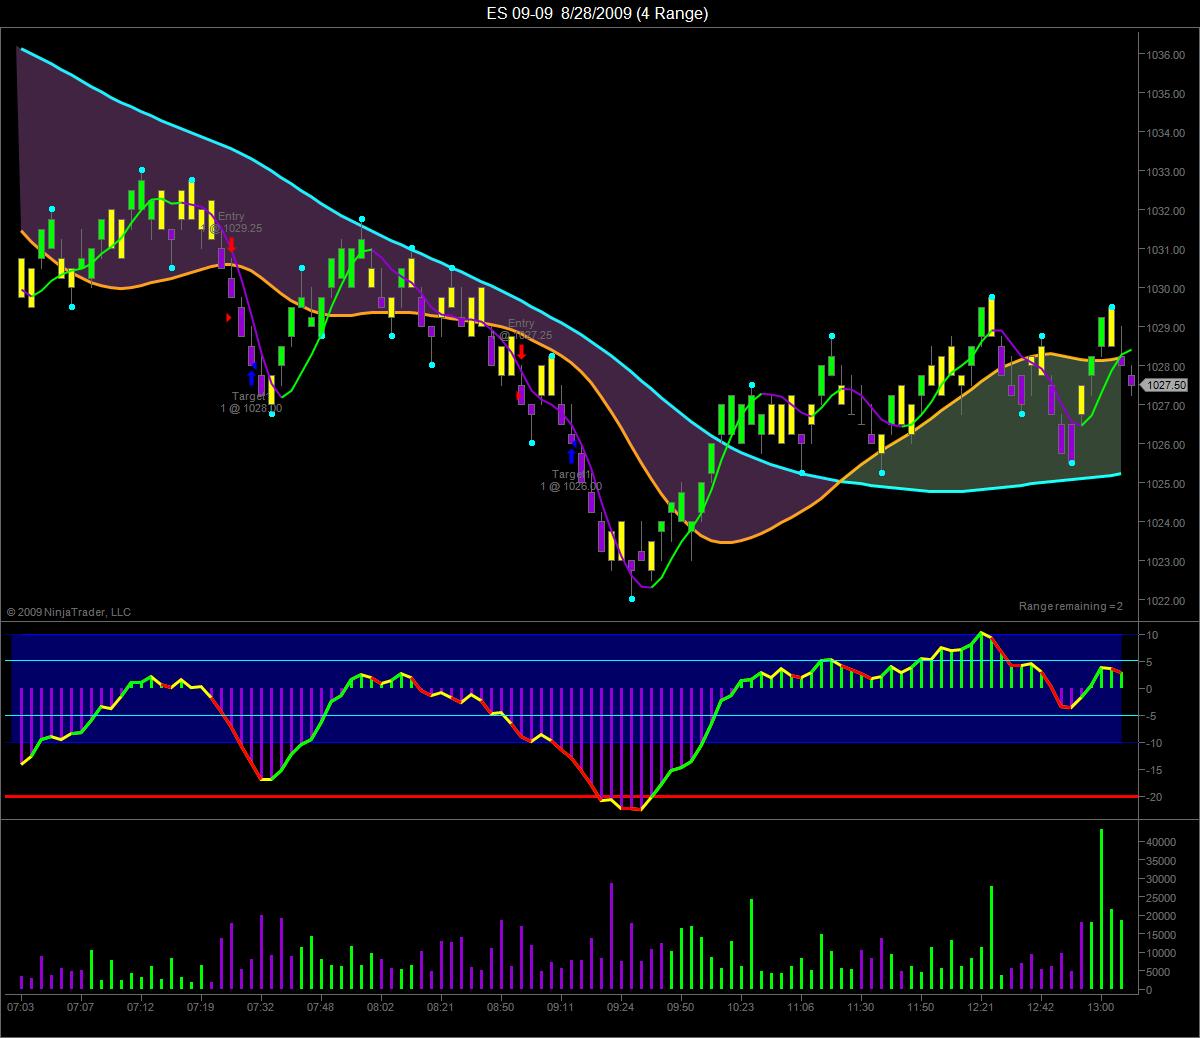
Task: Click the tallest green volume bar near 13:00
Action: pyautogui.click(x=1102, y=909)
